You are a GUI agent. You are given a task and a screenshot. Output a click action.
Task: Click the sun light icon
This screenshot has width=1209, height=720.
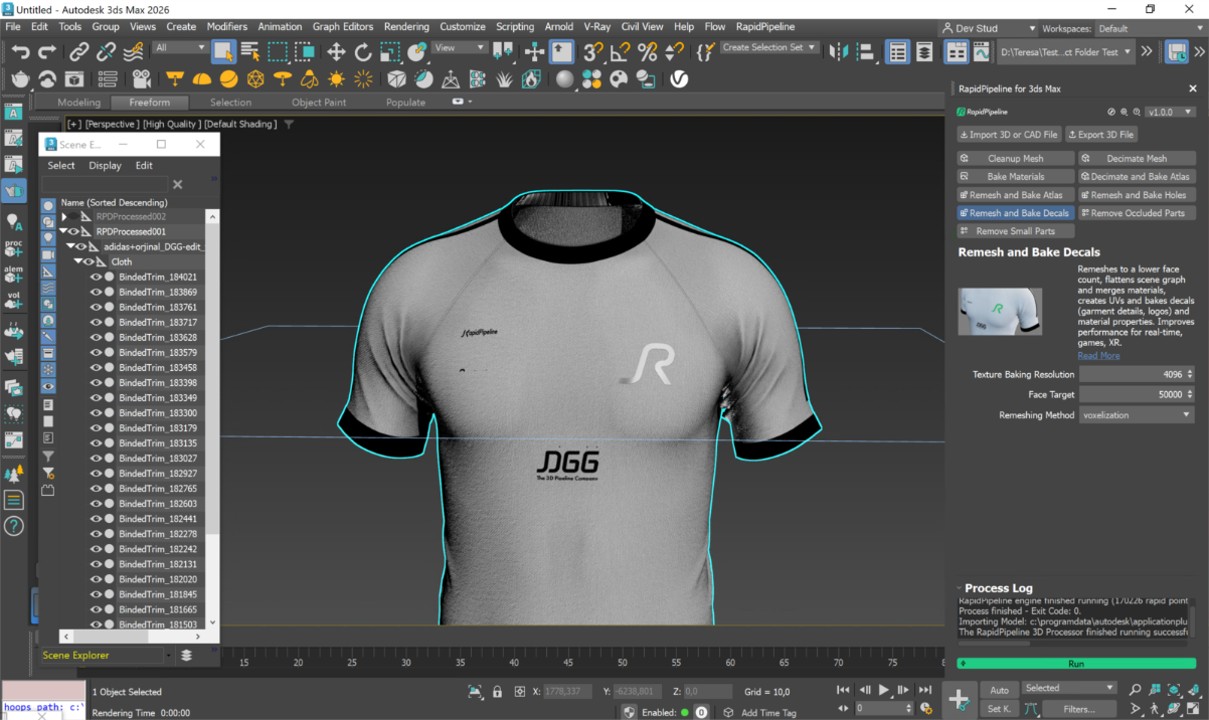coord(337,79)
